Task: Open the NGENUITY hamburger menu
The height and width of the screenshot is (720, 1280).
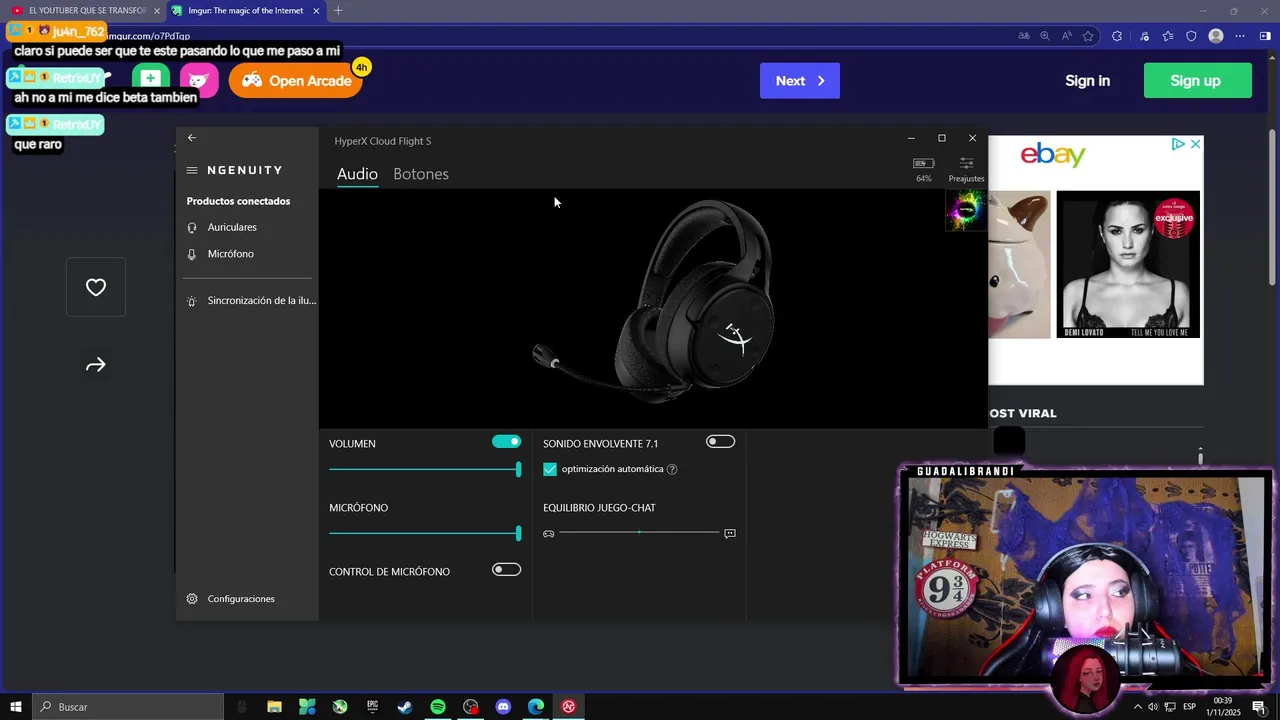Action: (192, 170)
